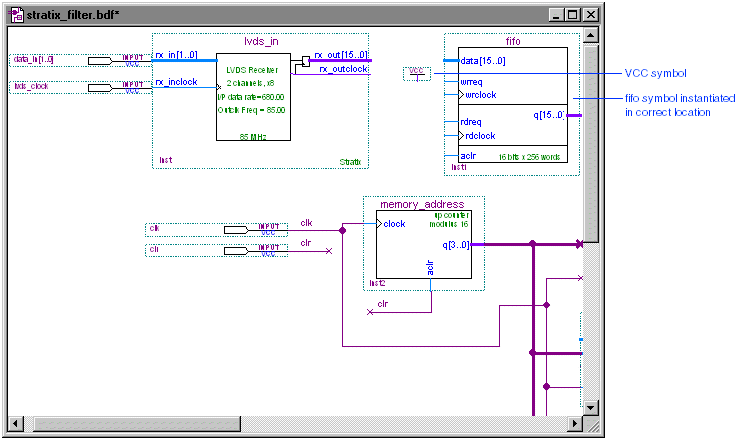Click the aclr port on the fifo block
This screenshot has width=737, height=440.
click(x=468, y=156)
